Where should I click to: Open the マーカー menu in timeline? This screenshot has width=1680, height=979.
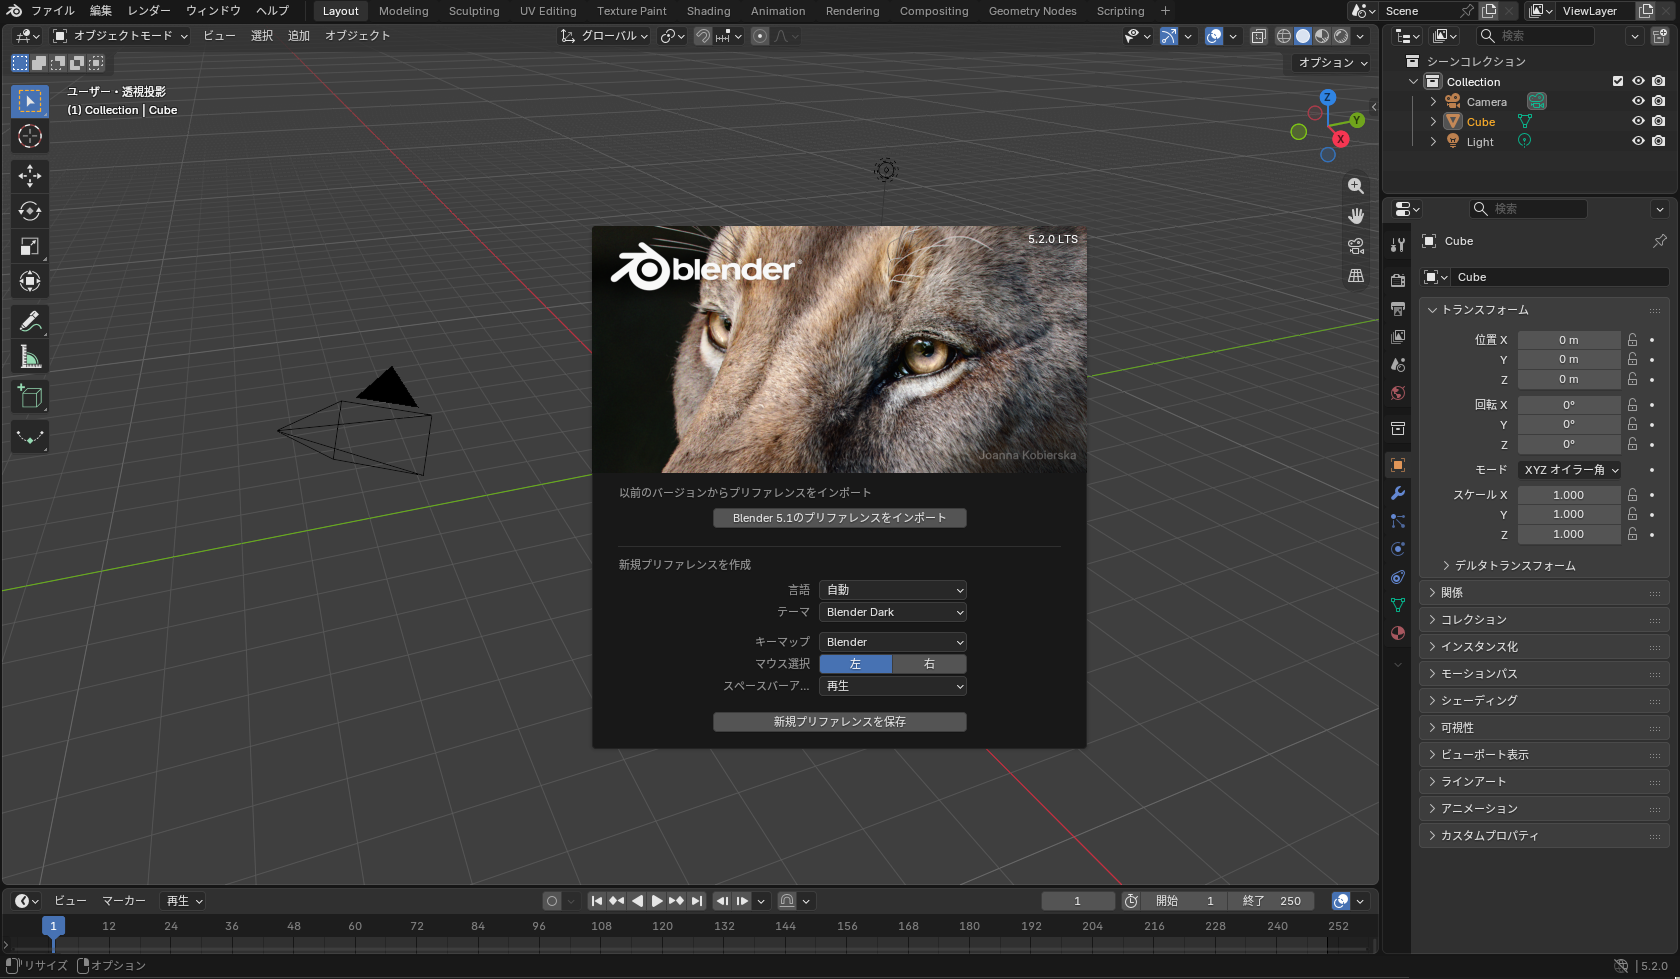[124, 901]
